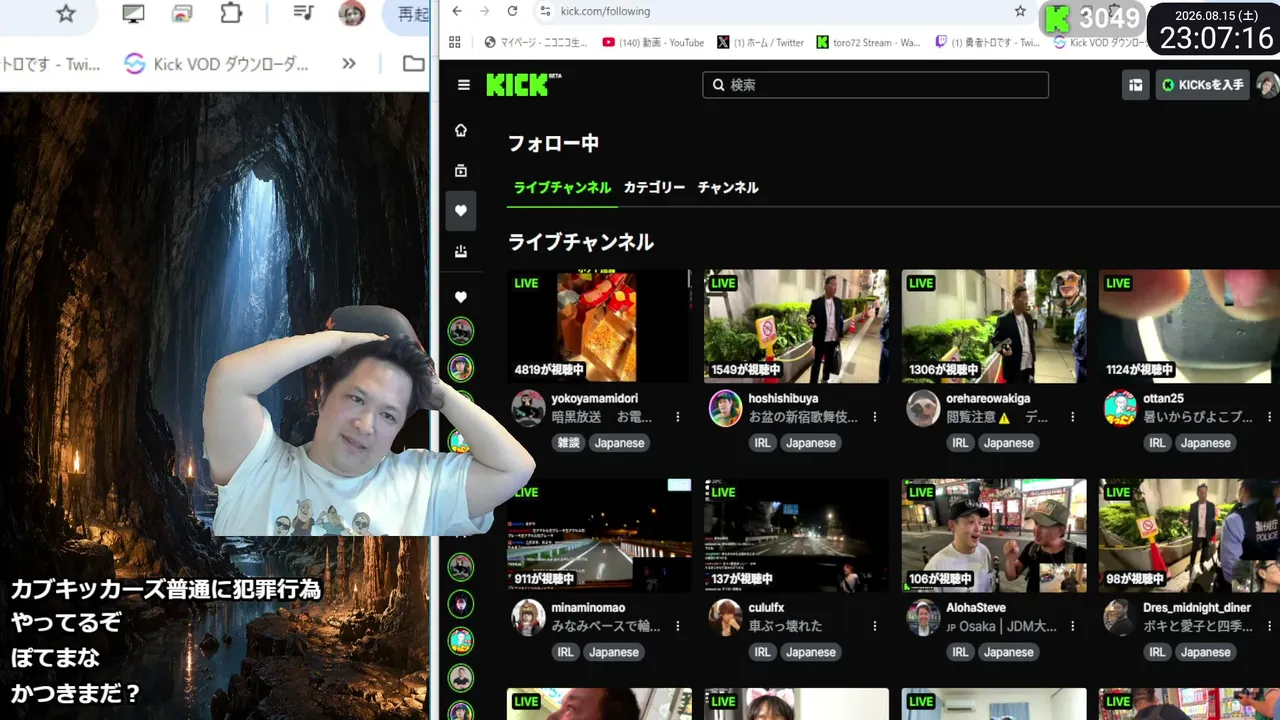
Task: Open yokoyamamidori live thumbnail with 4819 viewers
Action: [598, 326]
